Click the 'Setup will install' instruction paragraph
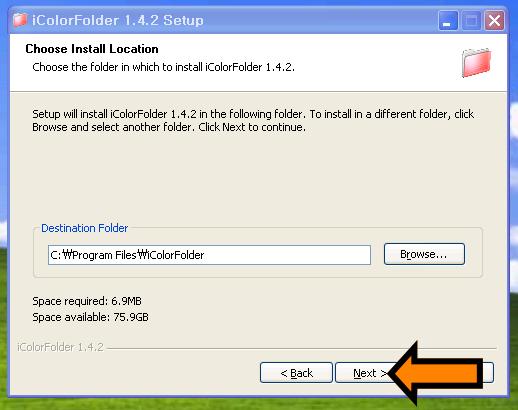 (253, 120)
